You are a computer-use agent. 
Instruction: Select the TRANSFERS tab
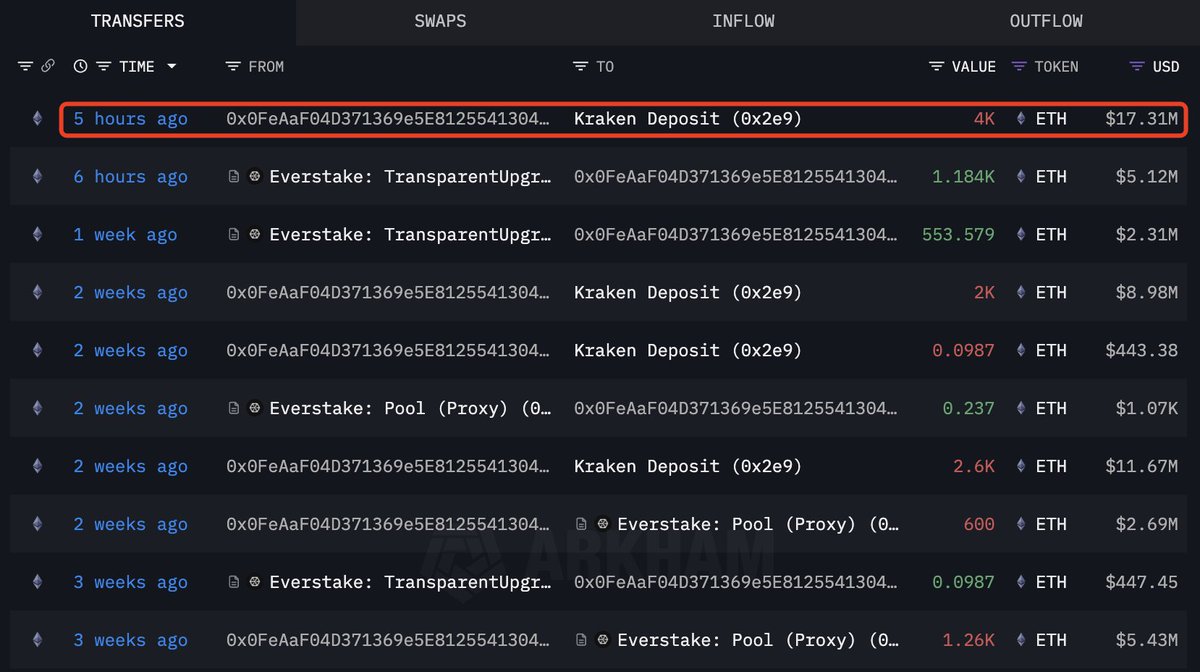click(x=137, y=21)
